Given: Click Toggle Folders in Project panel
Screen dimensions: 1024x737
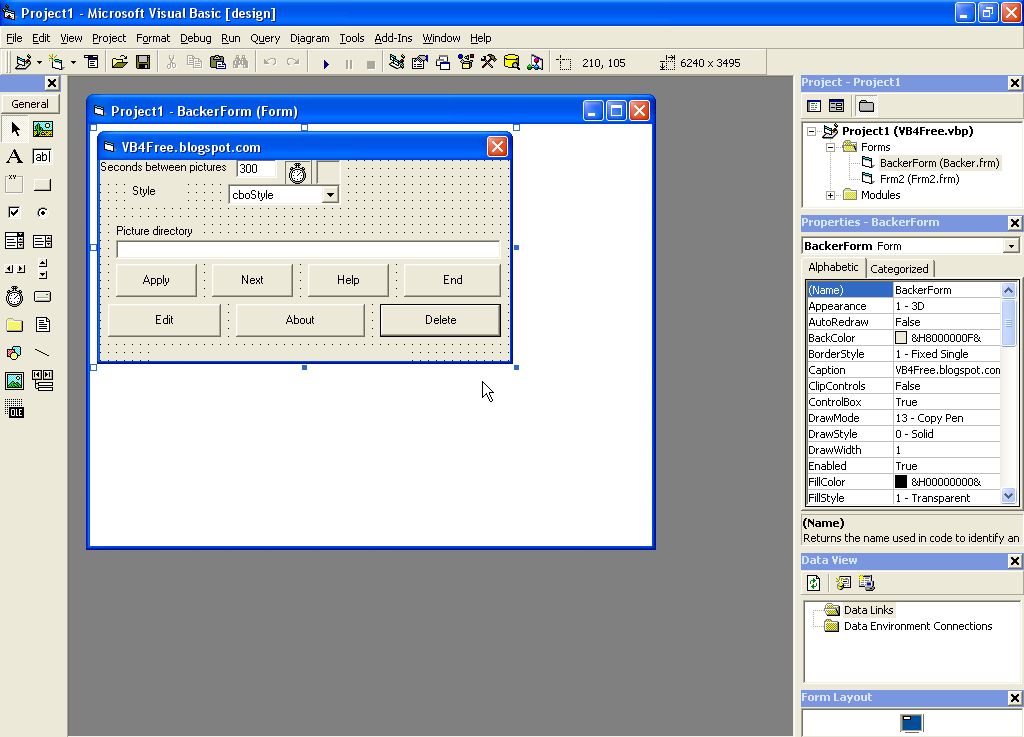Looking at the screenshot, I should tap(866, 106).
